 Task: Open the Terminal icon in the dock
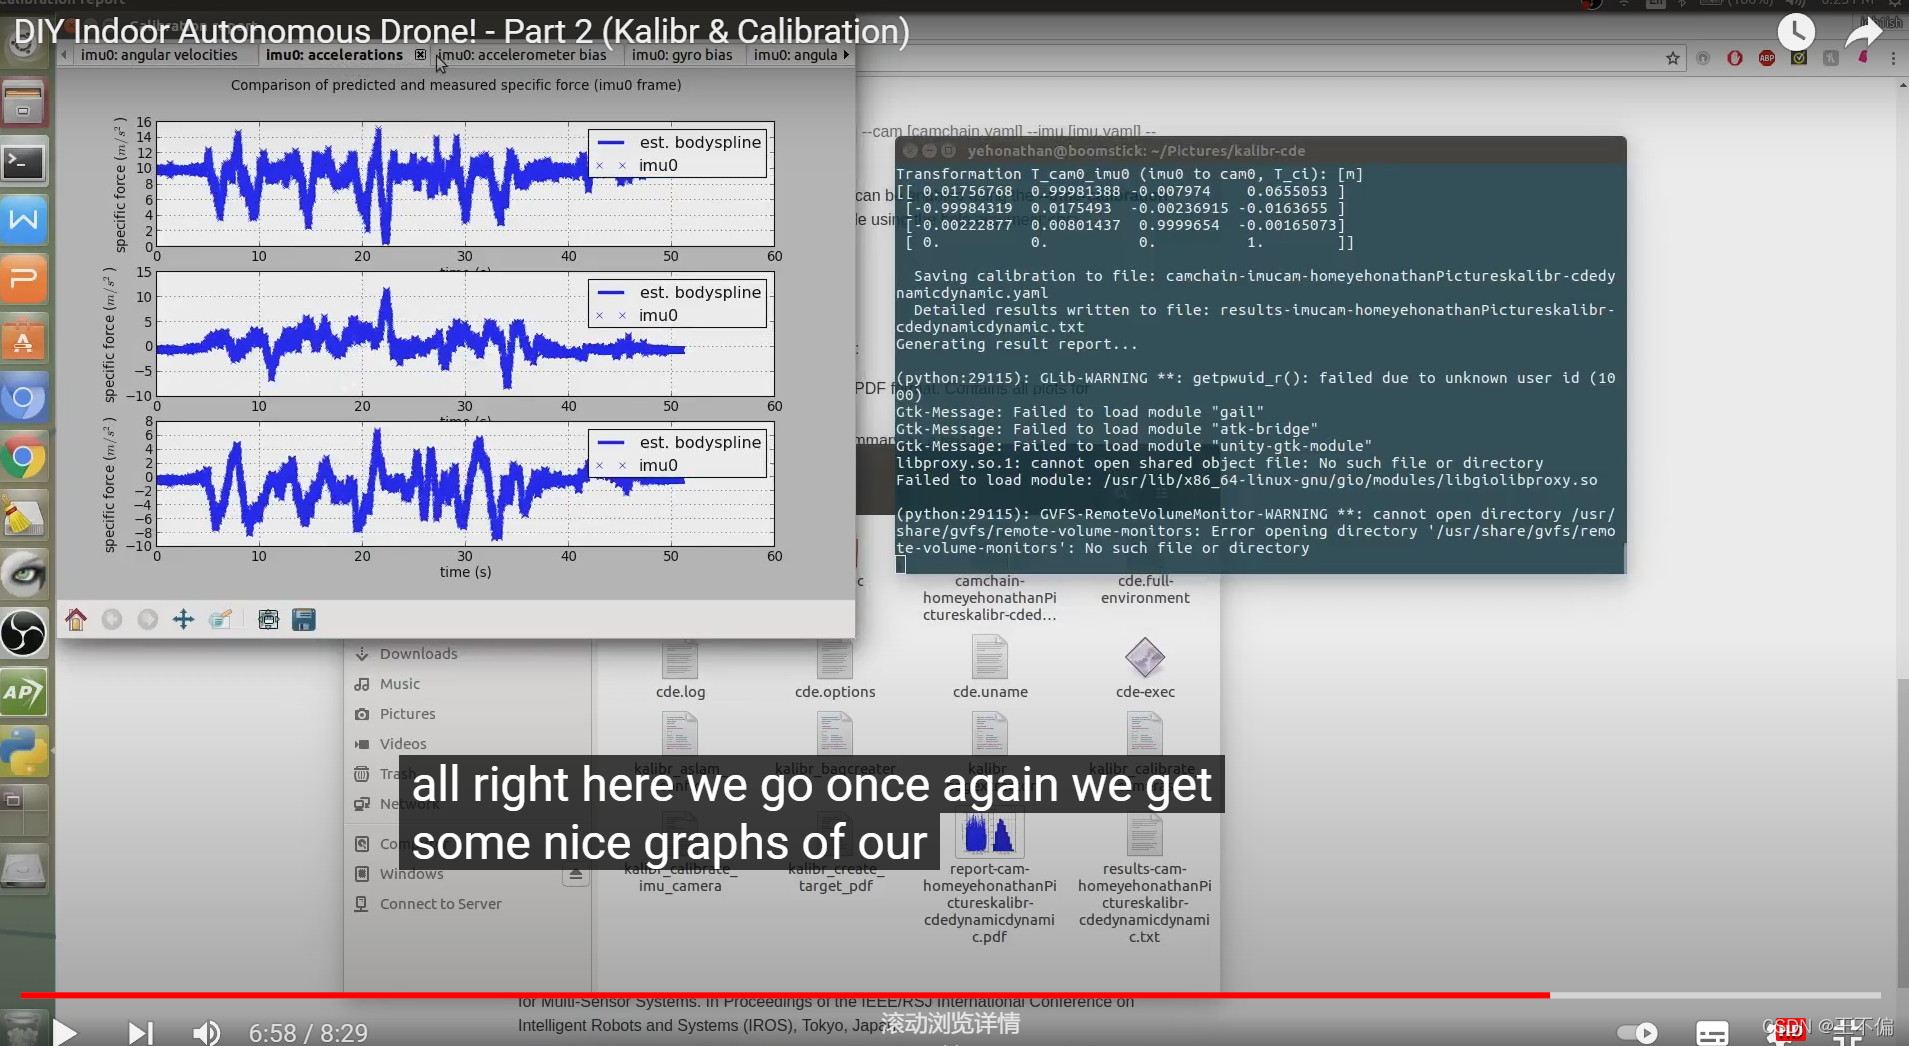click(24, 162)
